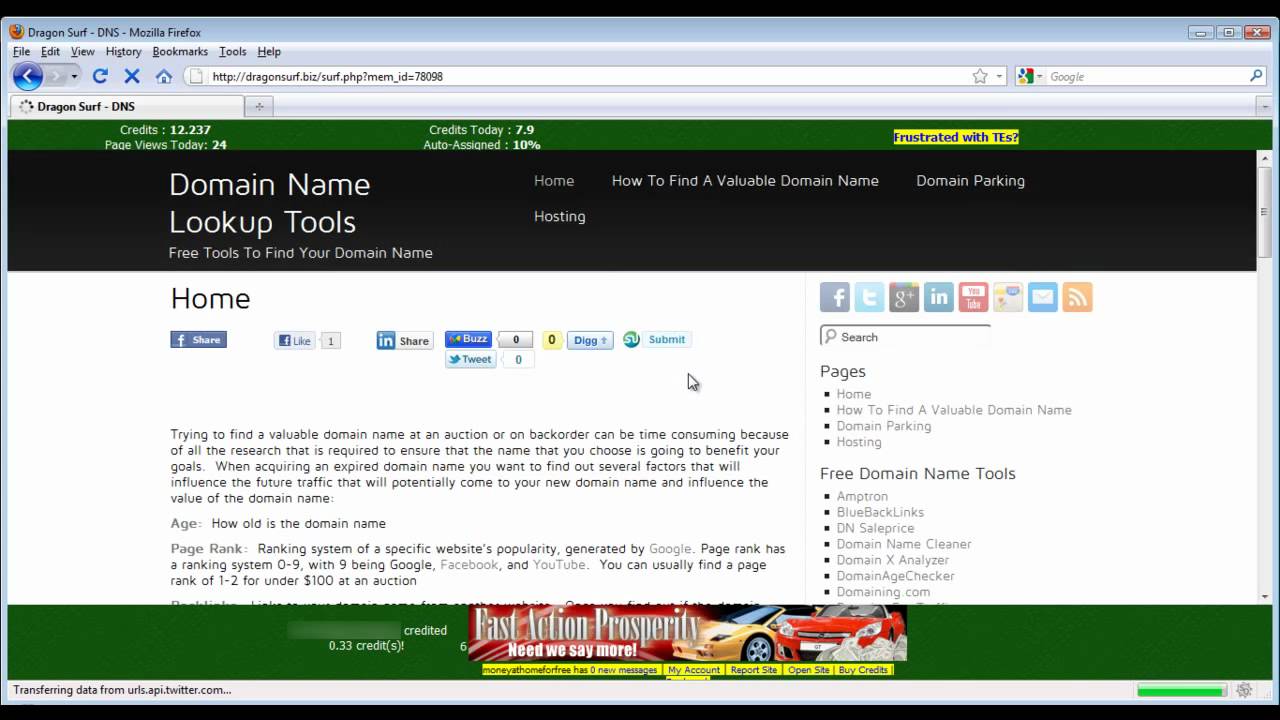Image resolution: width=1280 pixels, height=720 pixels.
Task: Open the BlueBackLinks tool link
Action: [x=881, y=512]
